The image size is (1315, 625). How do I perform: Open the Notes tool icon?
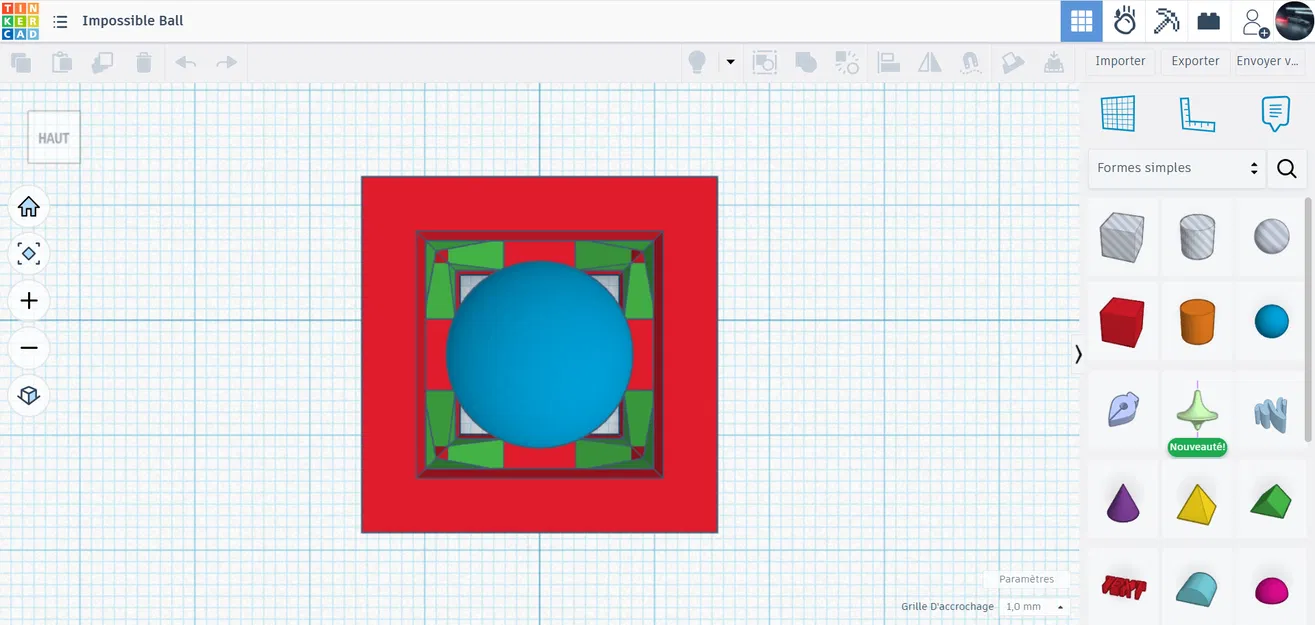coord(1274,113)
